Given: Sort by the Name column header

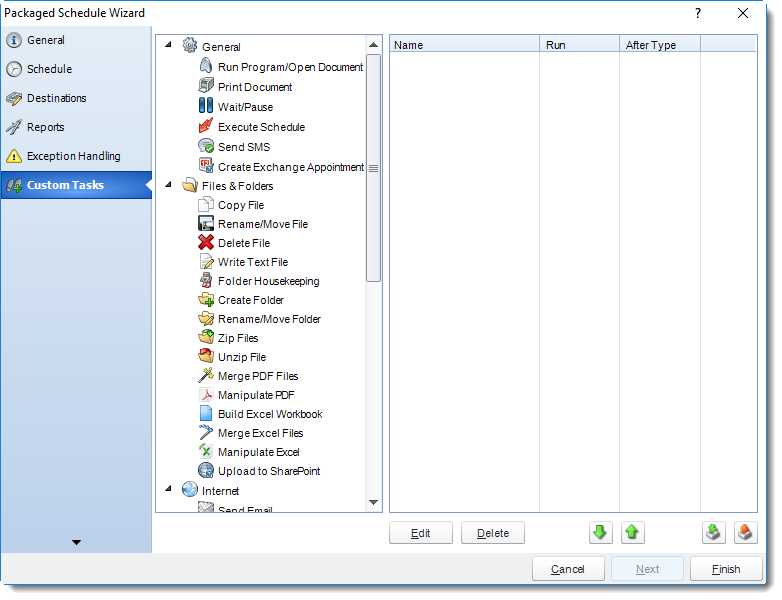Looking at the screenshot, I should click(x=464, y=44).
